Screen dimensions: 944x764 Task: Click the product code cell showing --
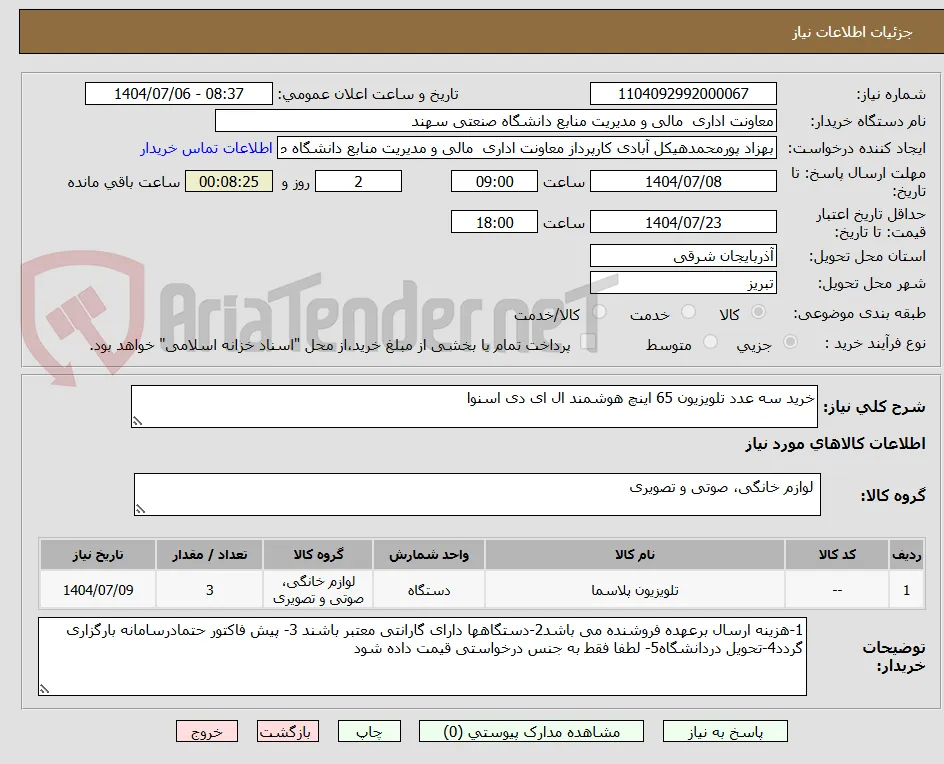click(837, 590)
